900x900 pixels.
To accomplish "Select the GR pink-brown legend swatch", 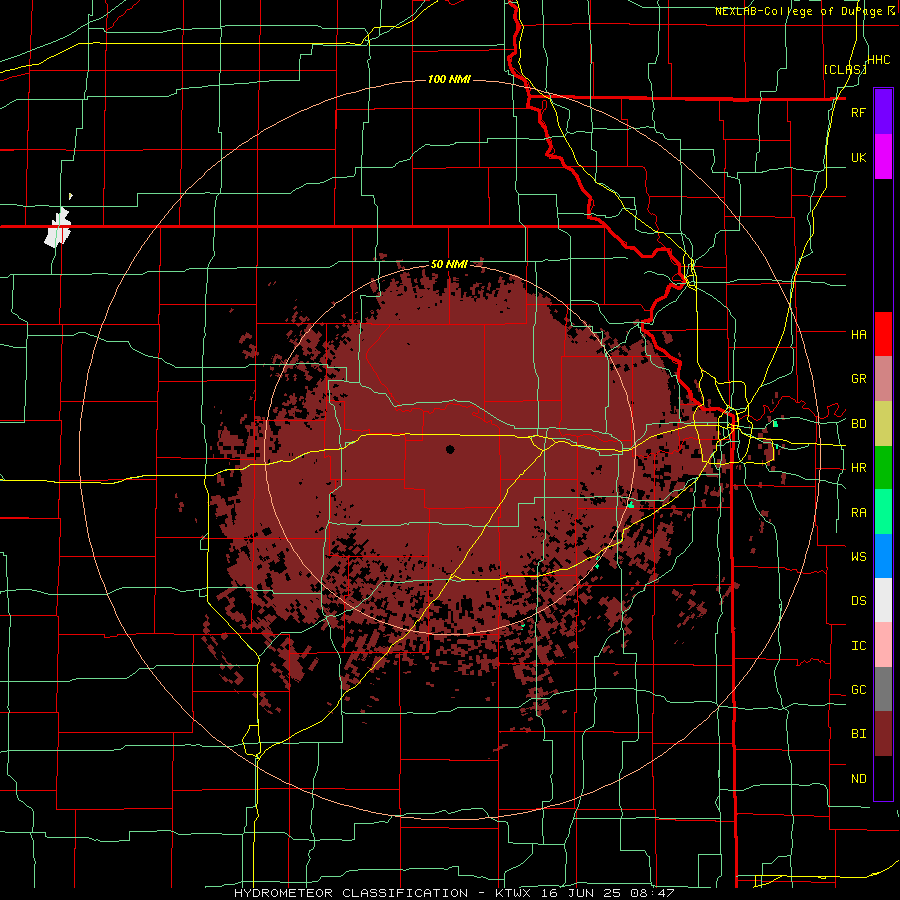I will (883, 379).
